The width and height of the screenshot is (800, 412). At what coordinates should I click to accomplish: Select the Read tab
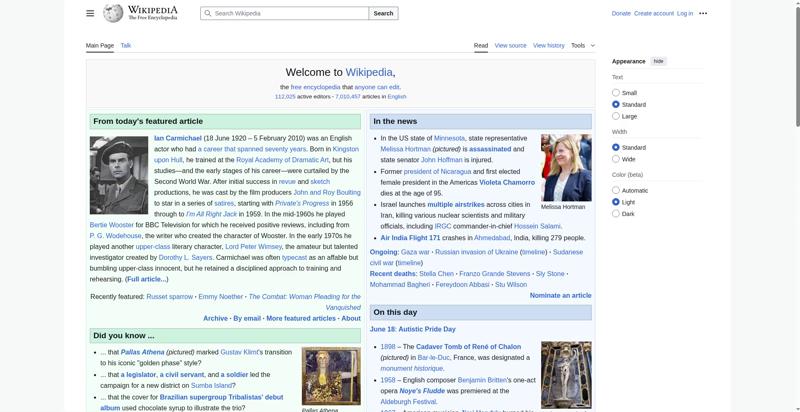481,45
